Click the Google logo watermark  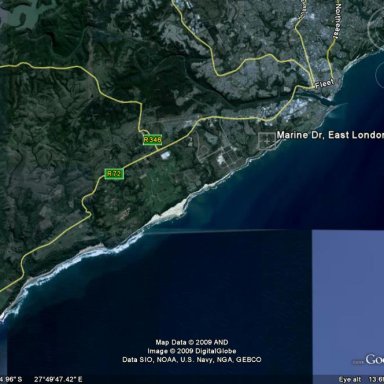374,360
